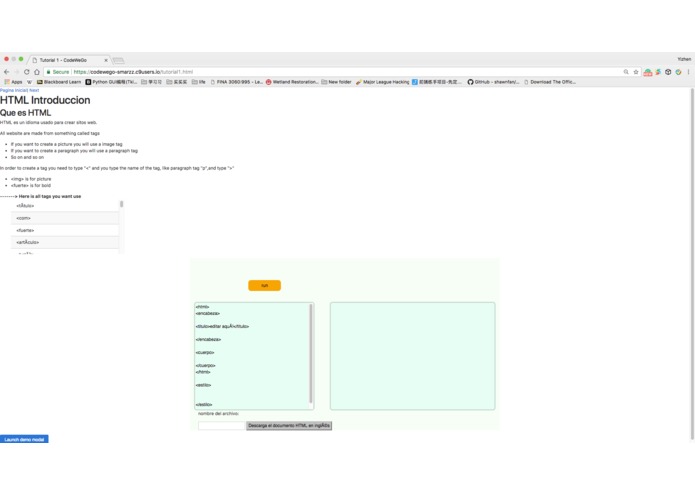The width and height of the screenshot is (695, 494).
Task: Open the red-green extension icon in toolbar
Action: tap(648, 72)
